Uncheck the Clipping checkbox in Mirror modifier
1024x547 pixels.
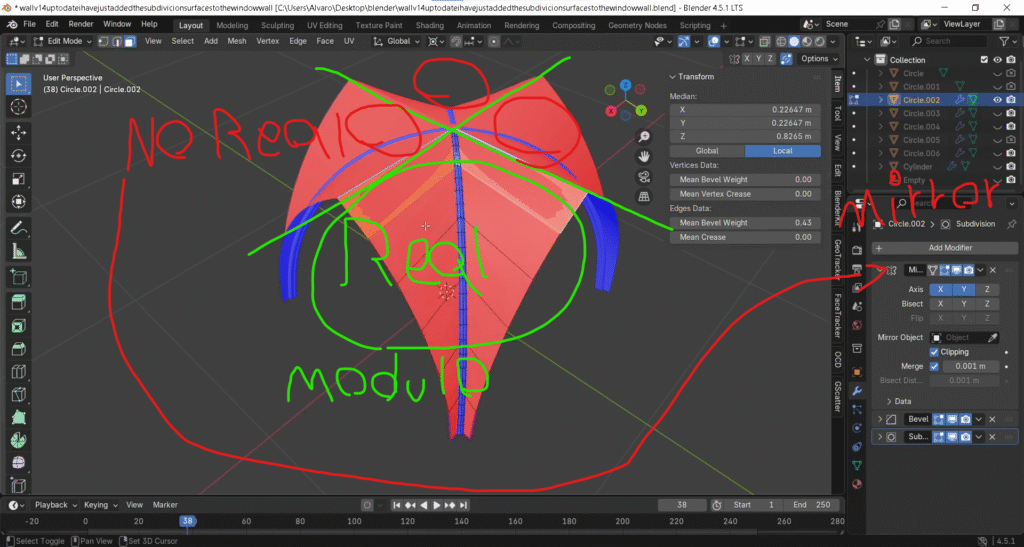tap(935, 352)
